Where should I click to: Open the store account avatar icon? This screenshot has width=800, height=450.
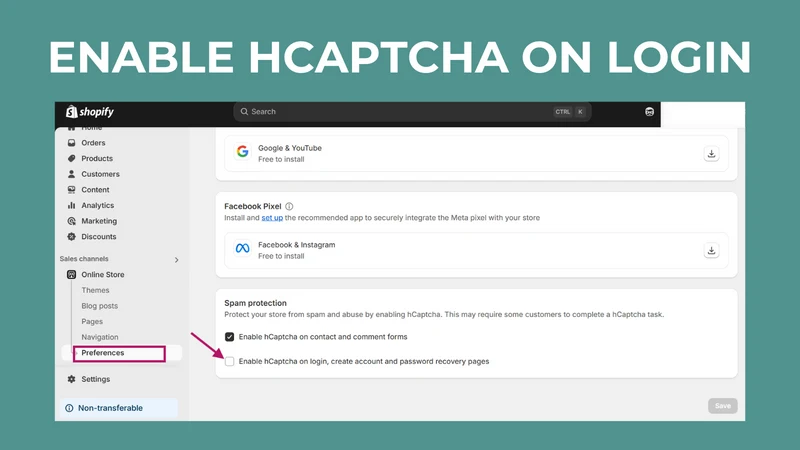click(x=649, y=112)
